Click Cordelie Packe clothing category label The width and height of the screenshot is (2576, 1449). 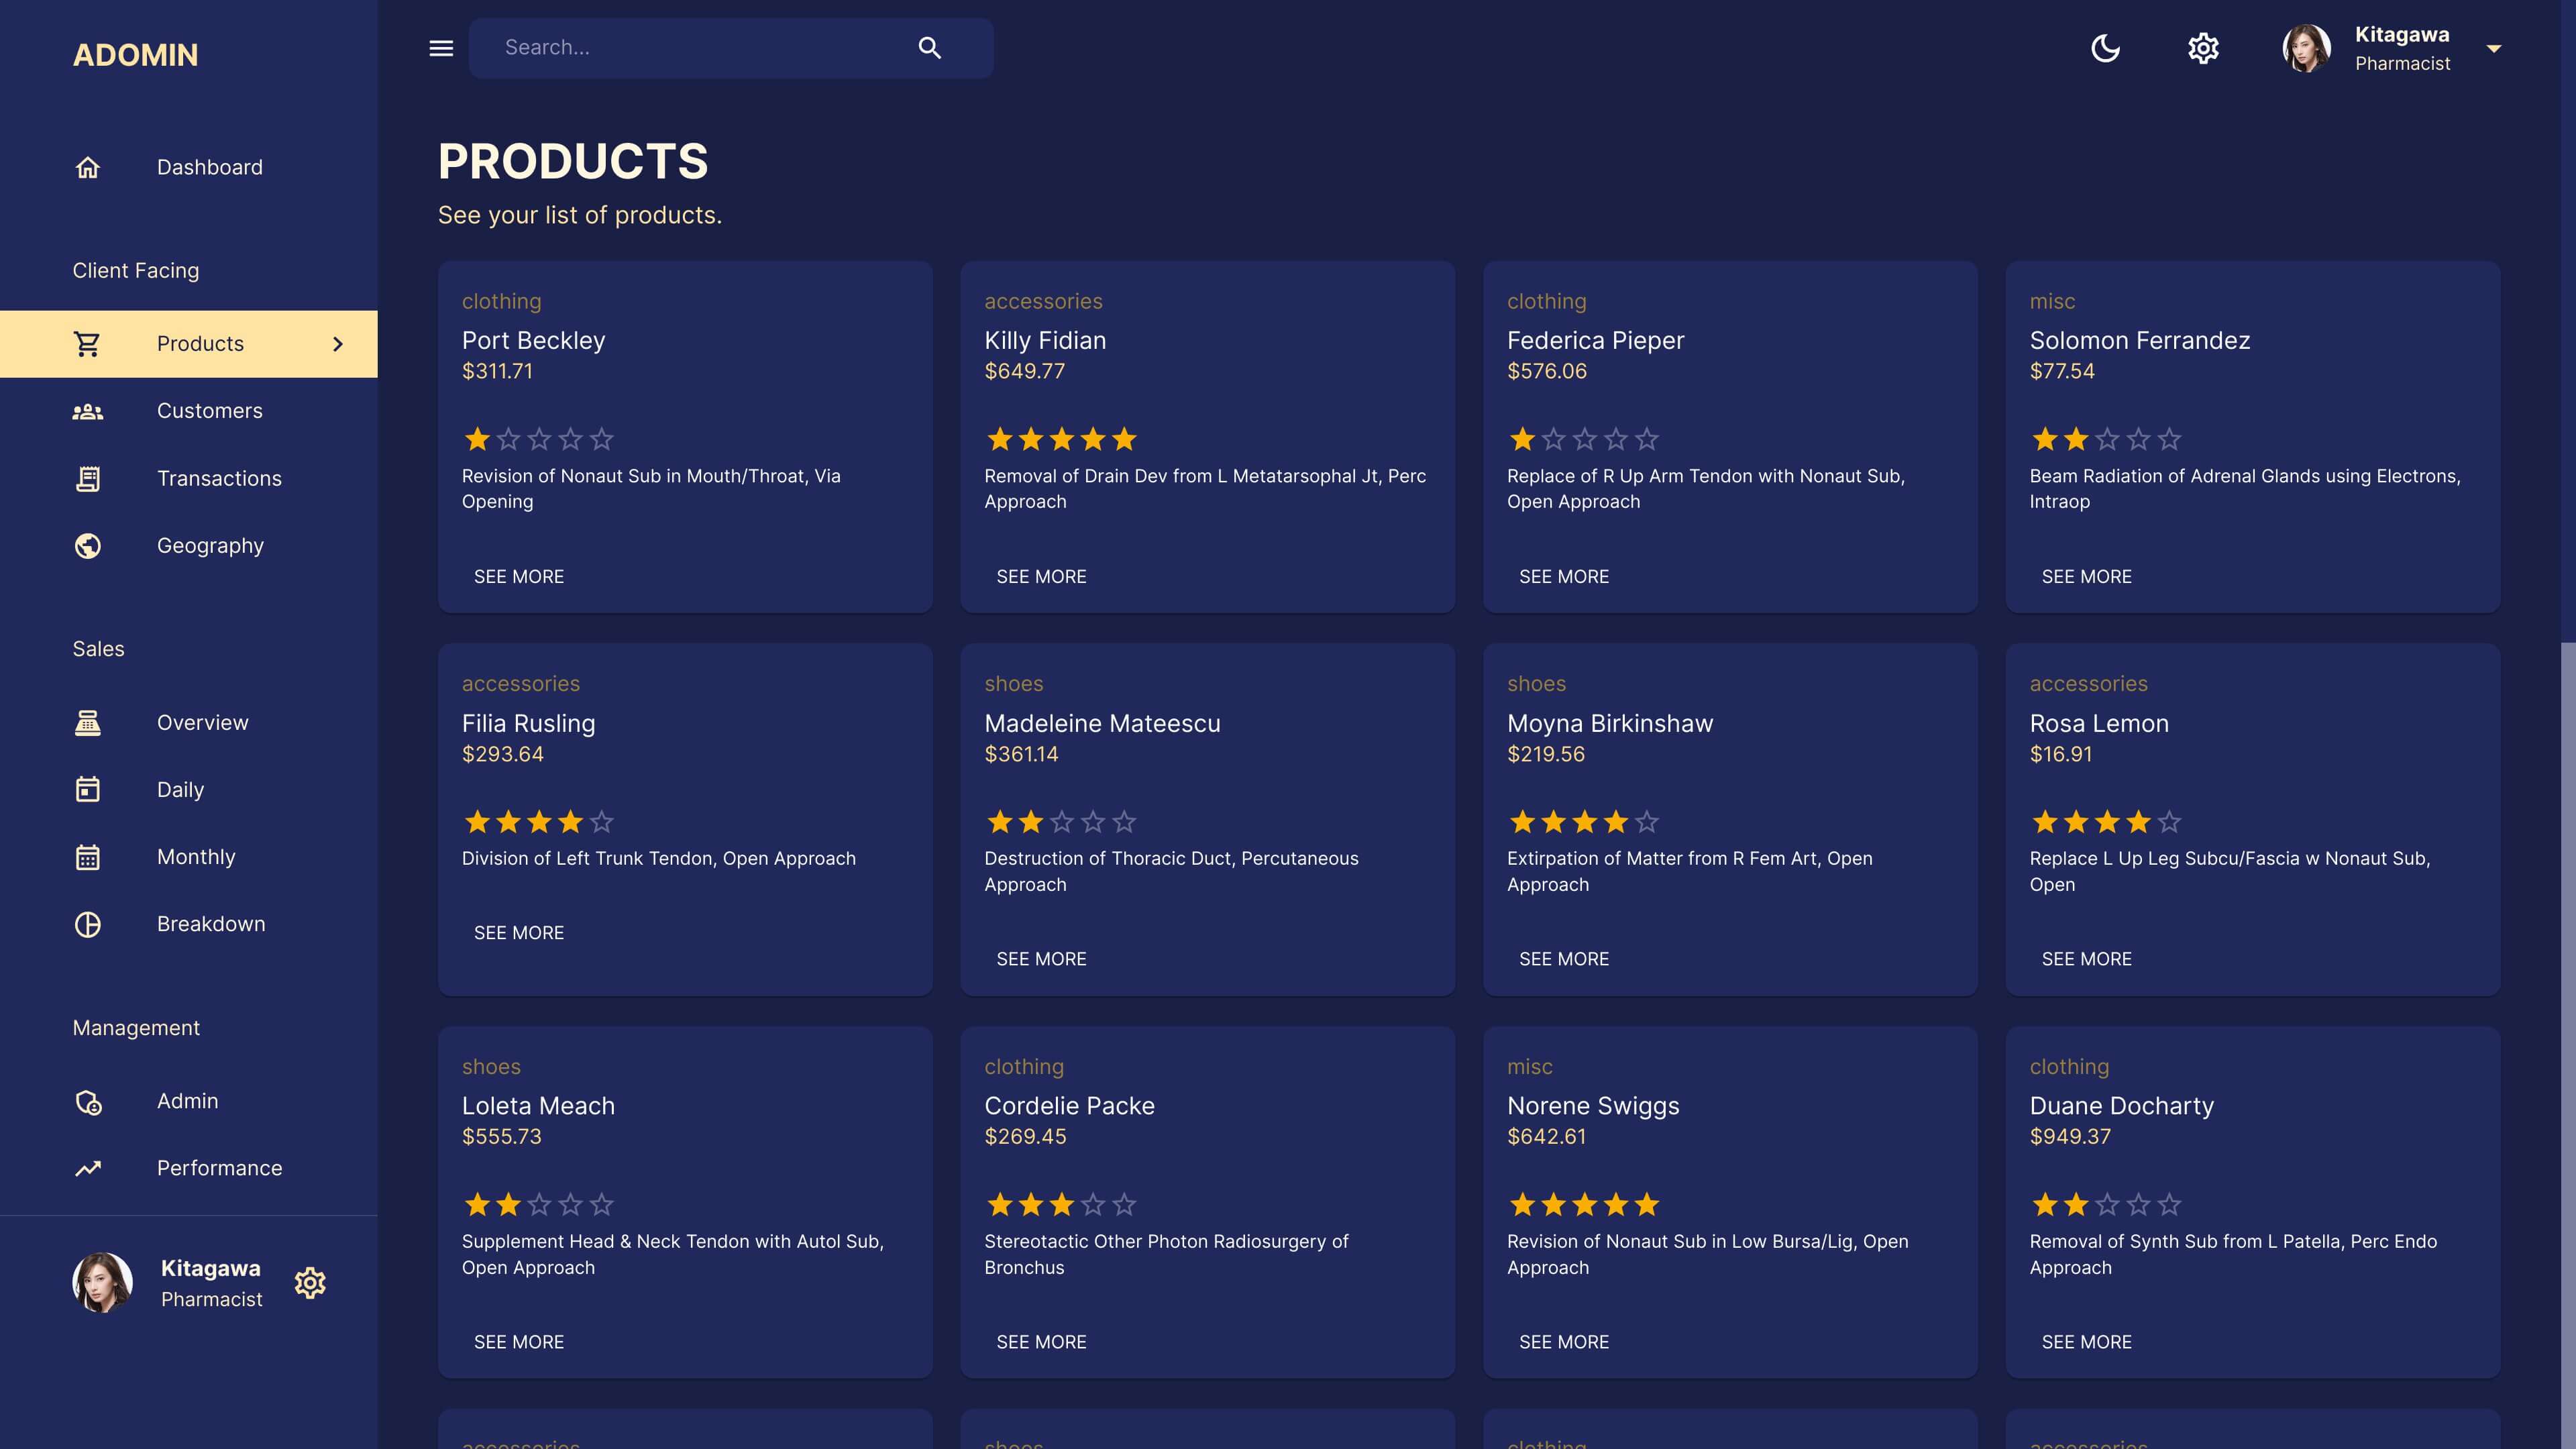click(x=1024, y=1067)
